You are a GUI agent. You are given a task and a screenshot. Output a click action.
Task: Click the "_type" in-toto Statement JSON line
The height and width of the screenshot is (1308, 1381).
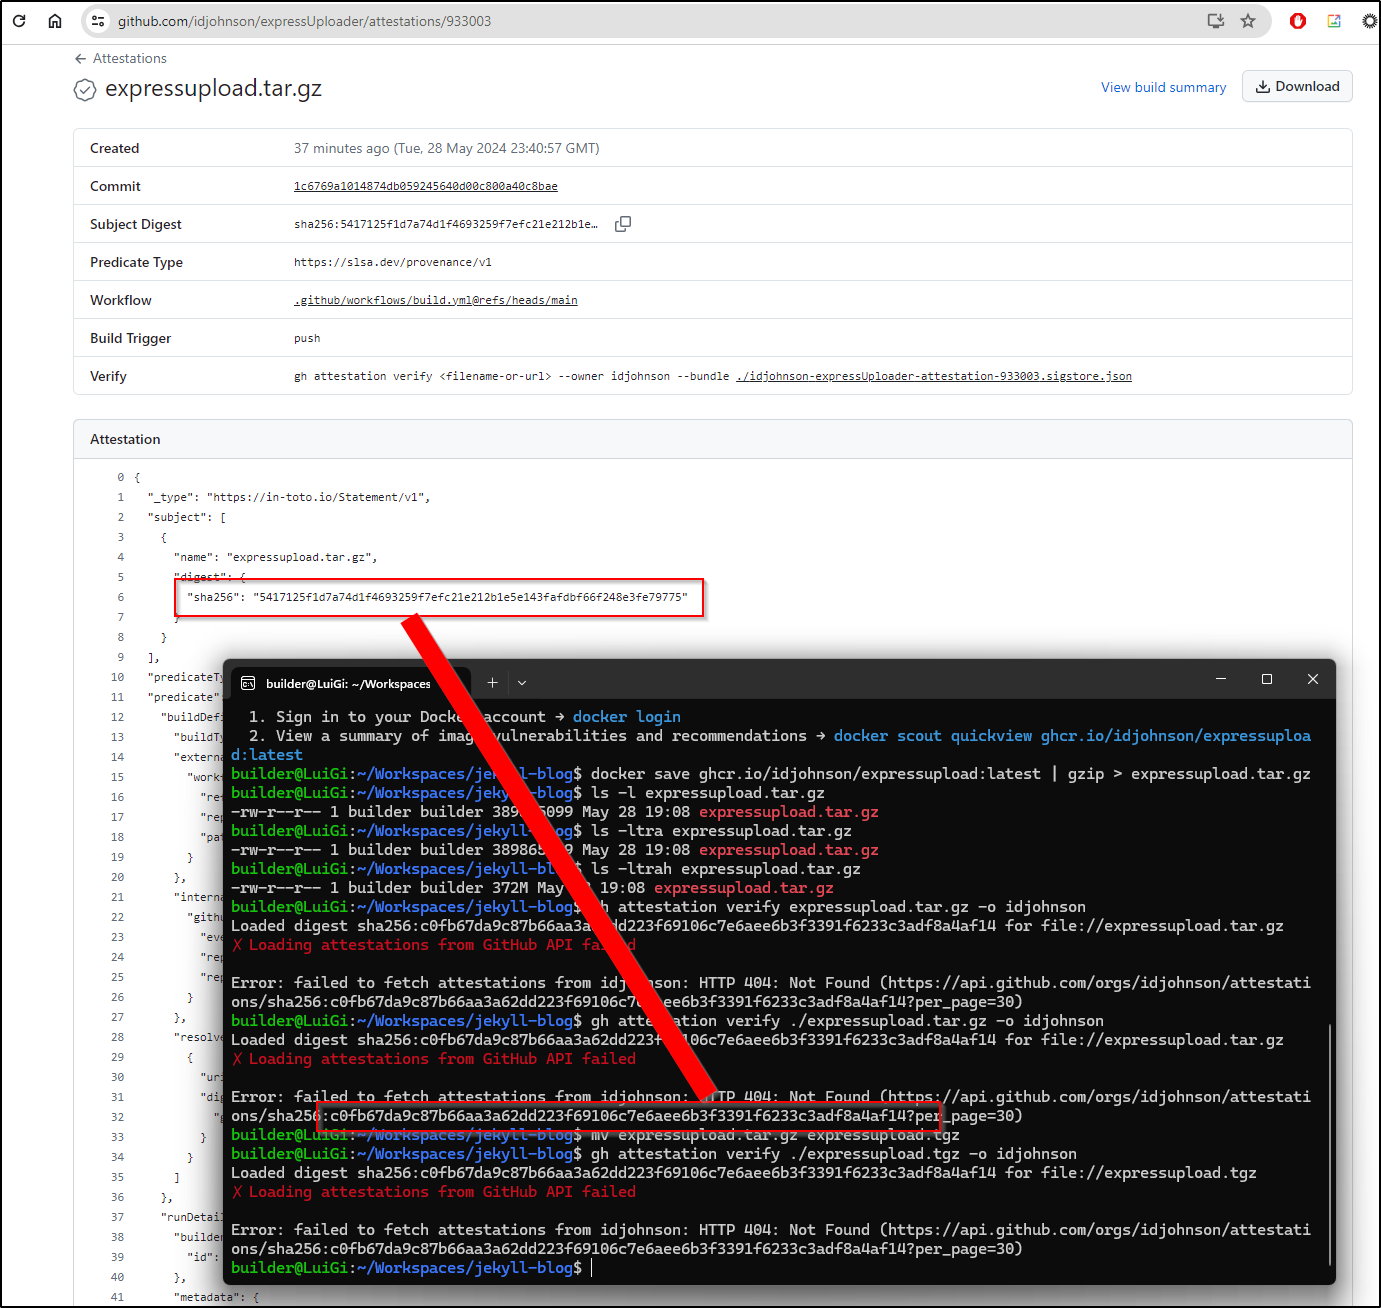(x=289, y=497)
